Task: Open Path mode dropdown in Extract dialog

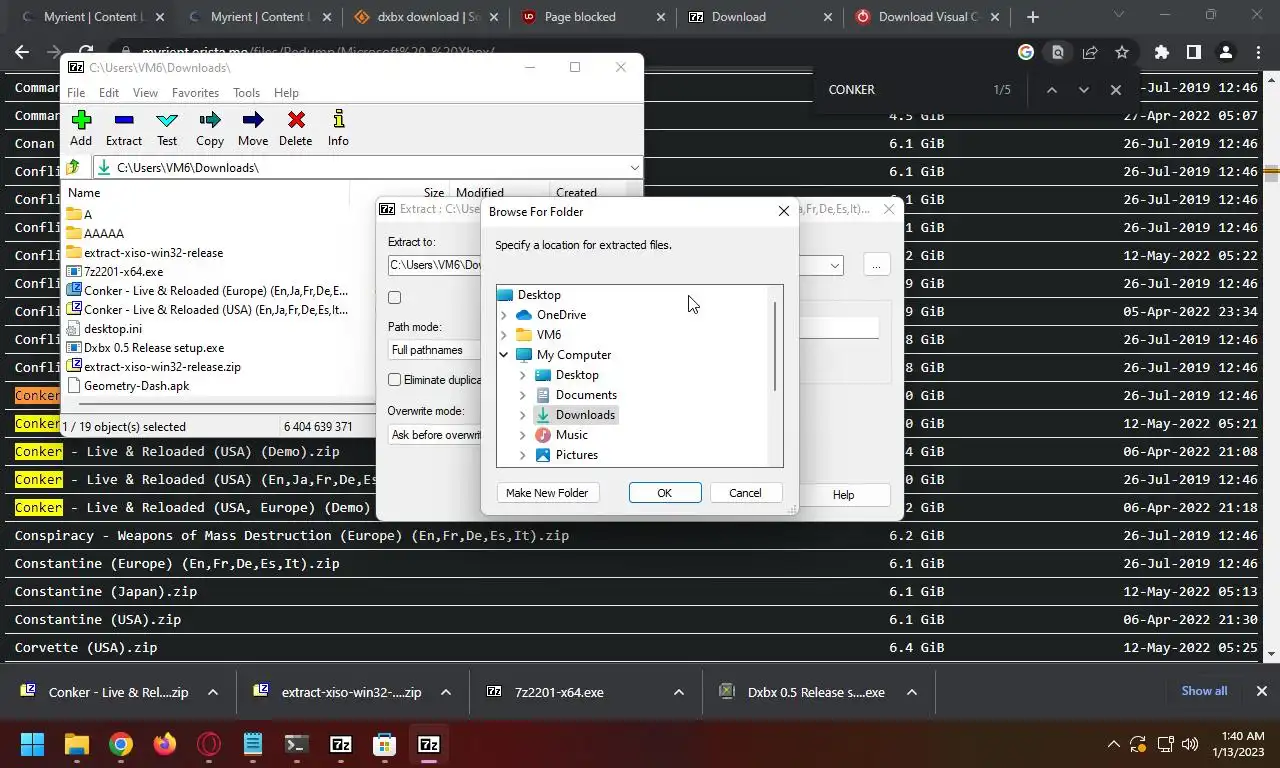Action: pyautogui.click(x=434, y=350)
